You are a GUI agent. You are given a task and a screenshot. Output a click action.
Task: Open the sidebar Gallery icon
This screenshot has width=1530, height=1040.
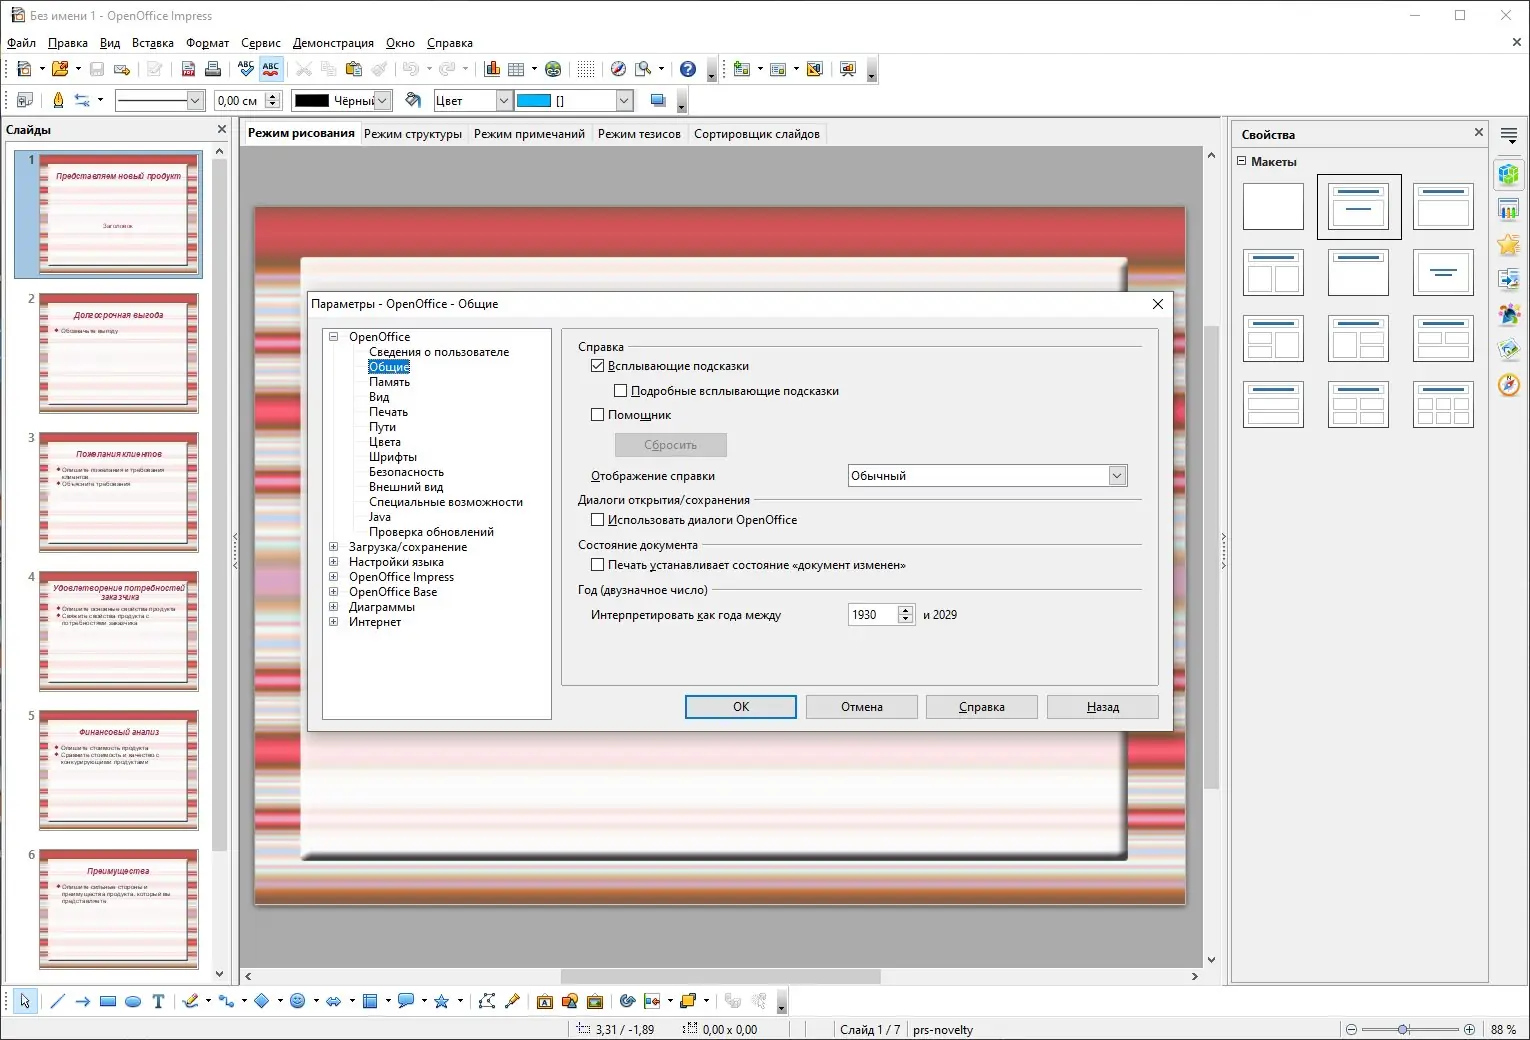tap(1508, 349)
